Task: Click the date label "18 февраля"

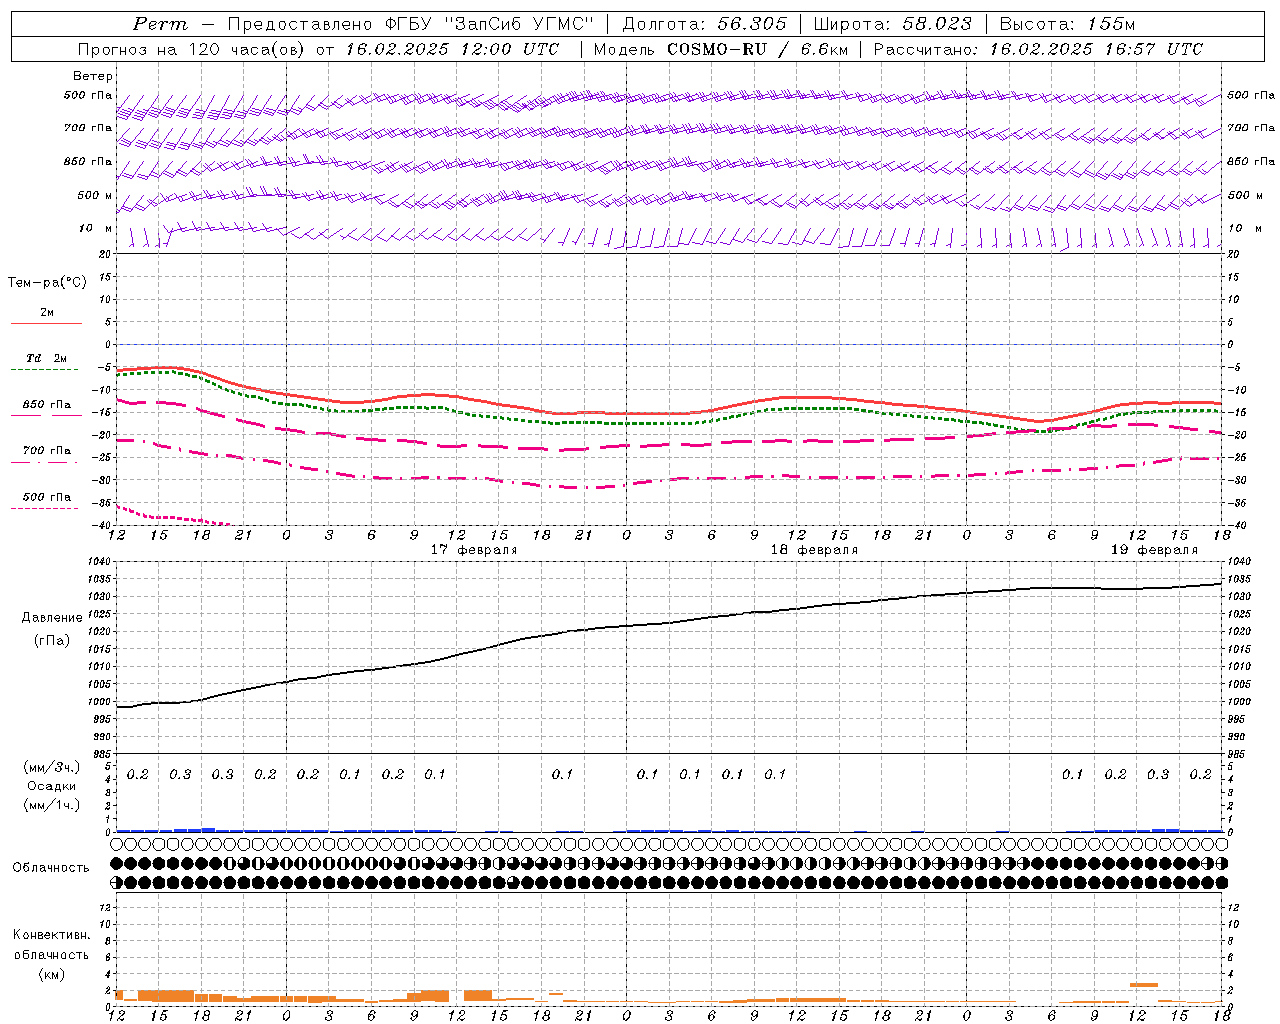Action: click(814, 550)
